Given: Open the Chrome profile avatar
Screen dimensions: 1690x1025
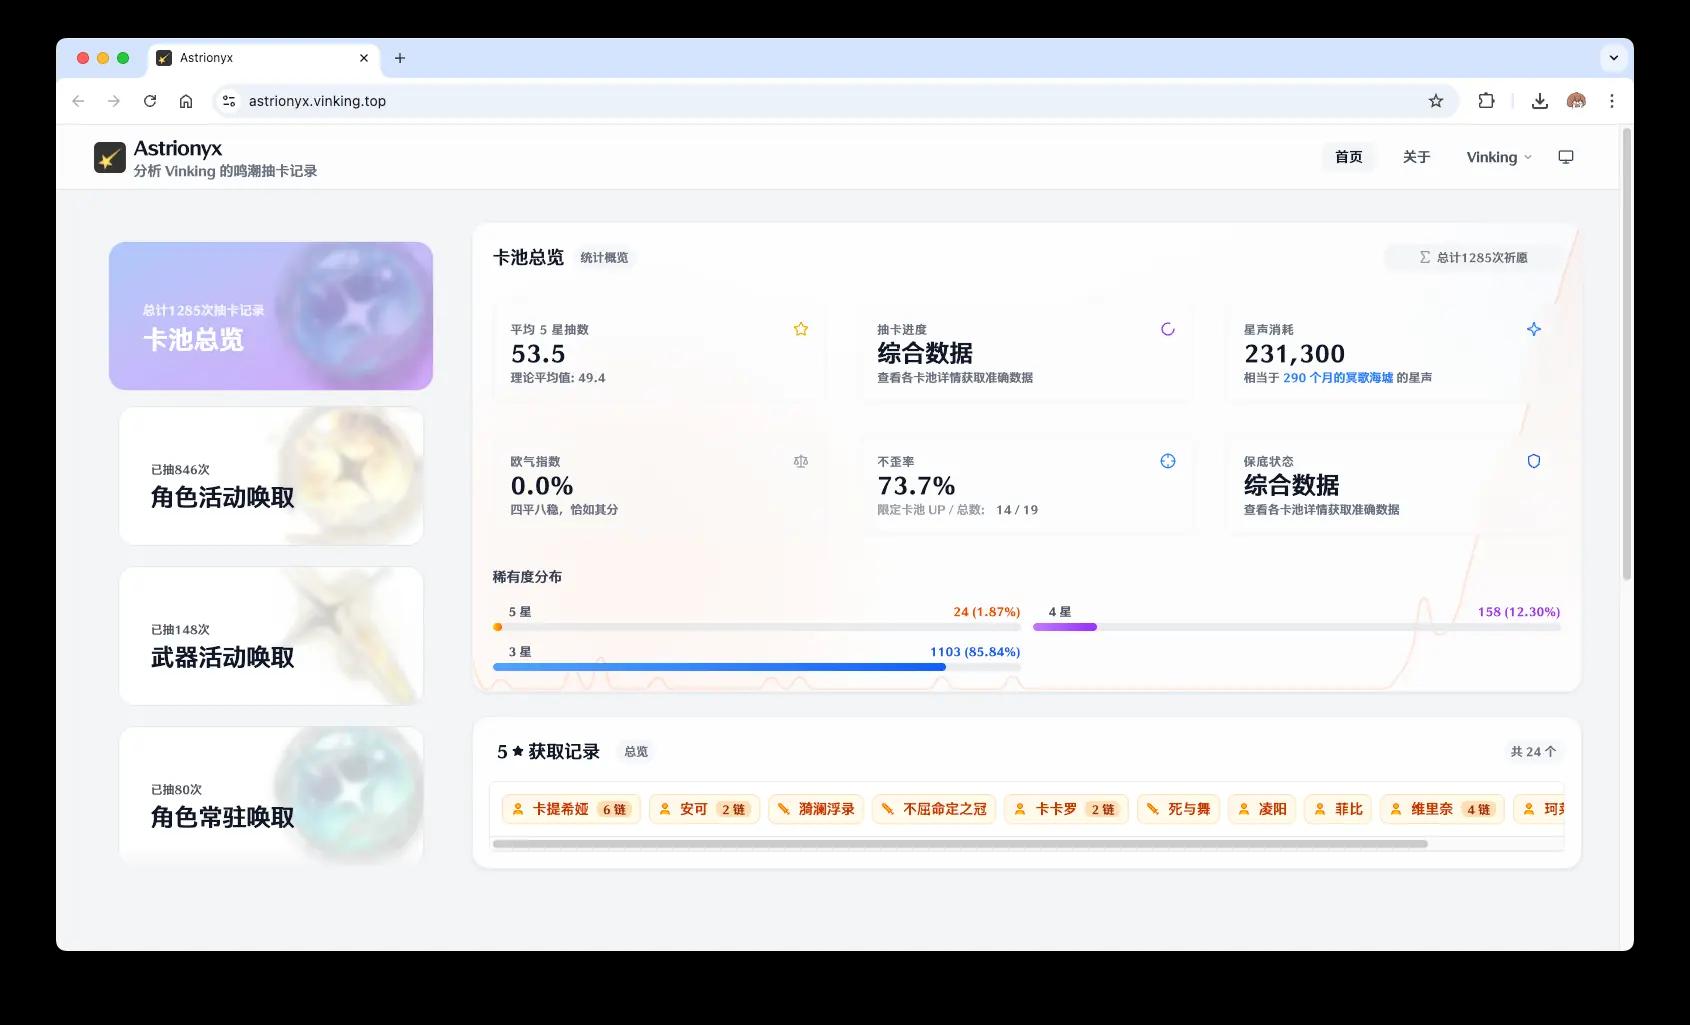Looking at the screenshot, I should (x=1576, y=101).
